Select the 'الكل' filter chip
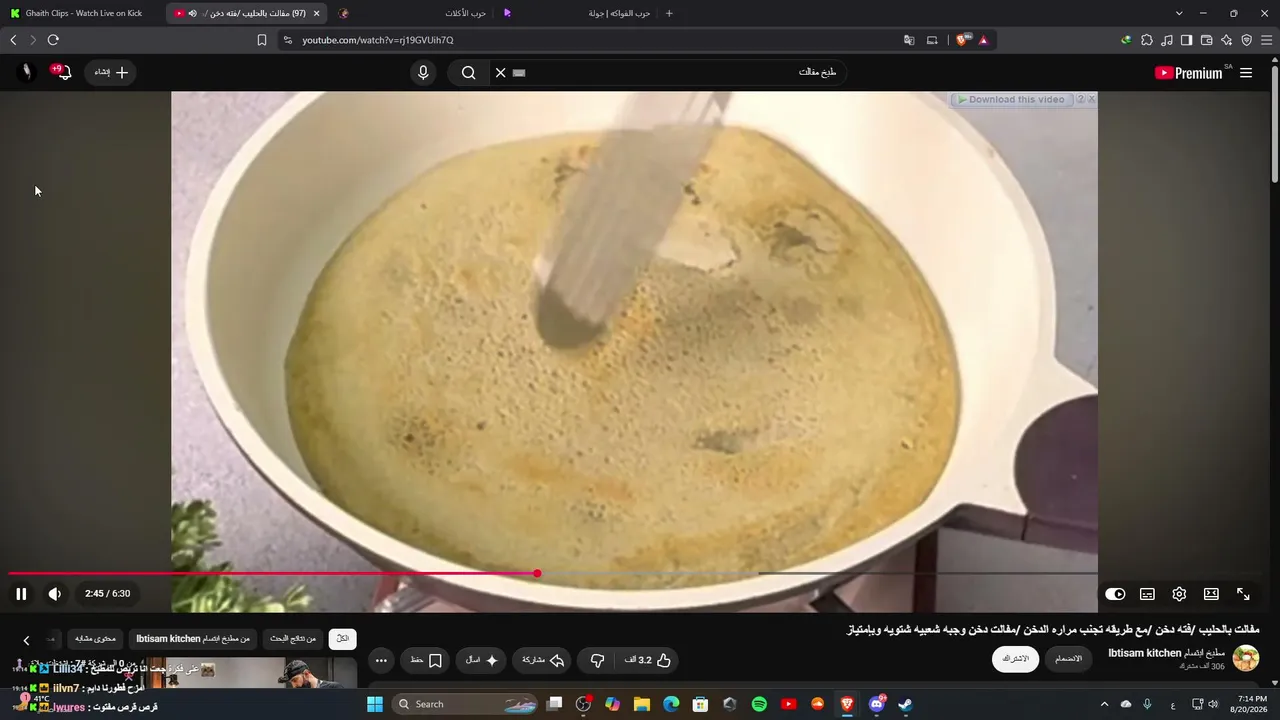Screen dimensions: 1280x720 [x=342, y=639]
